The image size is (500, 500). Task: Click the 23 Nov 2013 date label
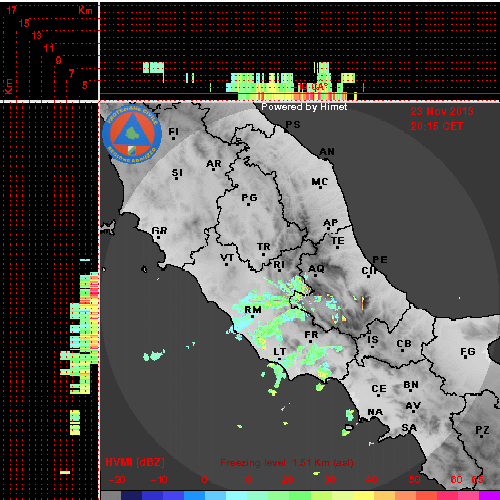coord(442,111)
